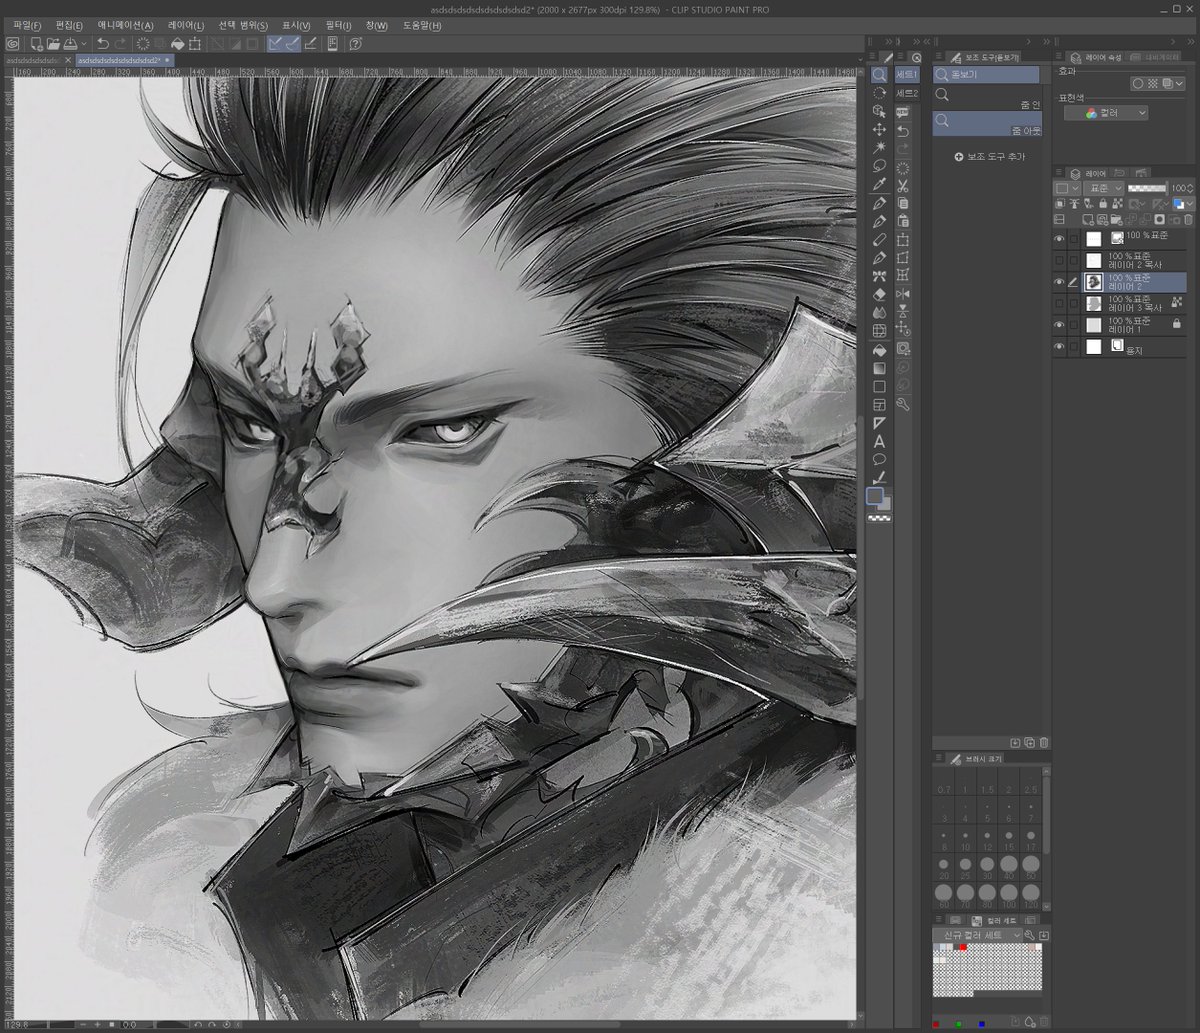Show layer '레이어 3 복사' via visibility box
1200x1033 pixels.
coord(1059,303)
